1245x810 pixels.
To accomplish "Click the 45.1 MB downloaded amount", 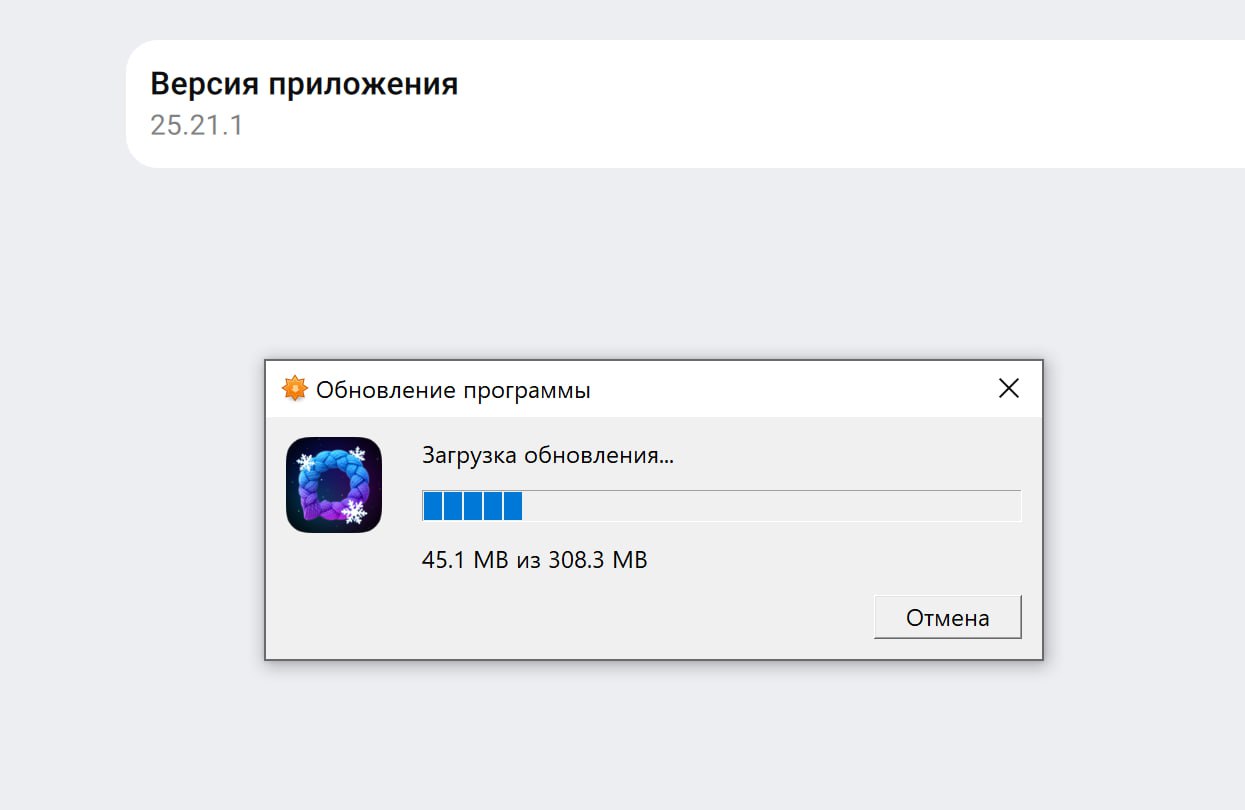I will pos(465,560).
